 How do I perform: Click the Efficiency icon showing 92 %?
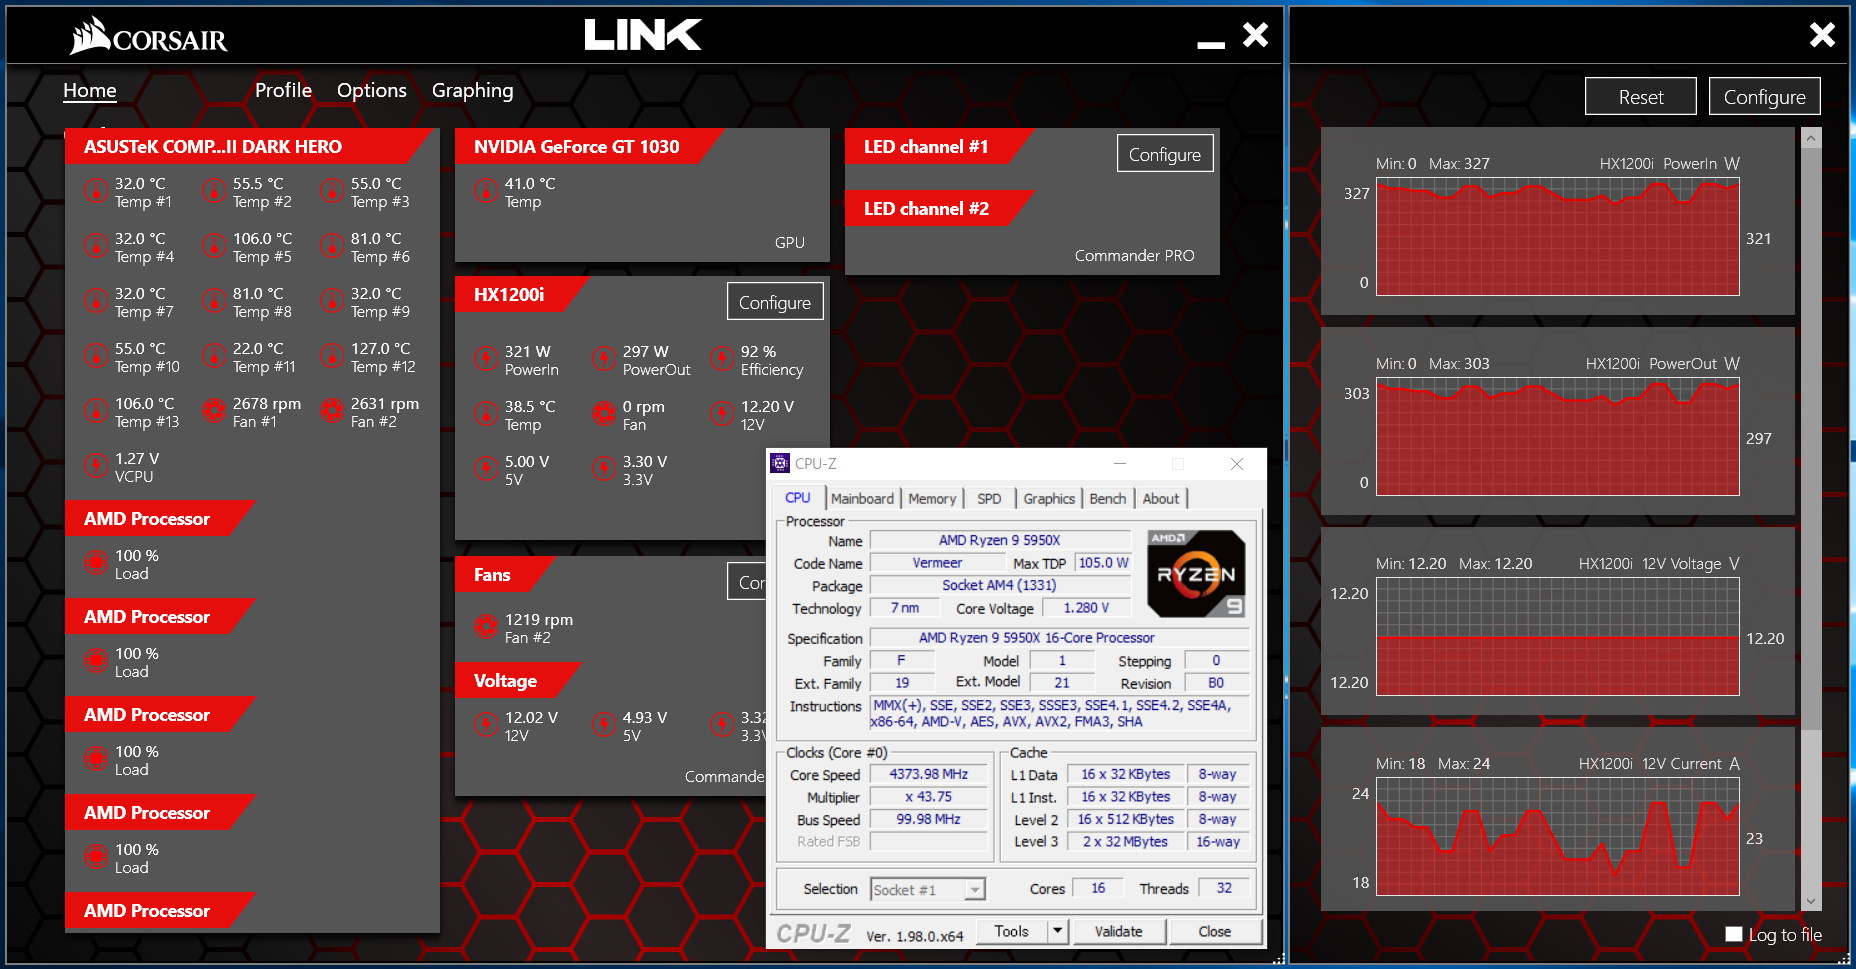click(722, 358)
